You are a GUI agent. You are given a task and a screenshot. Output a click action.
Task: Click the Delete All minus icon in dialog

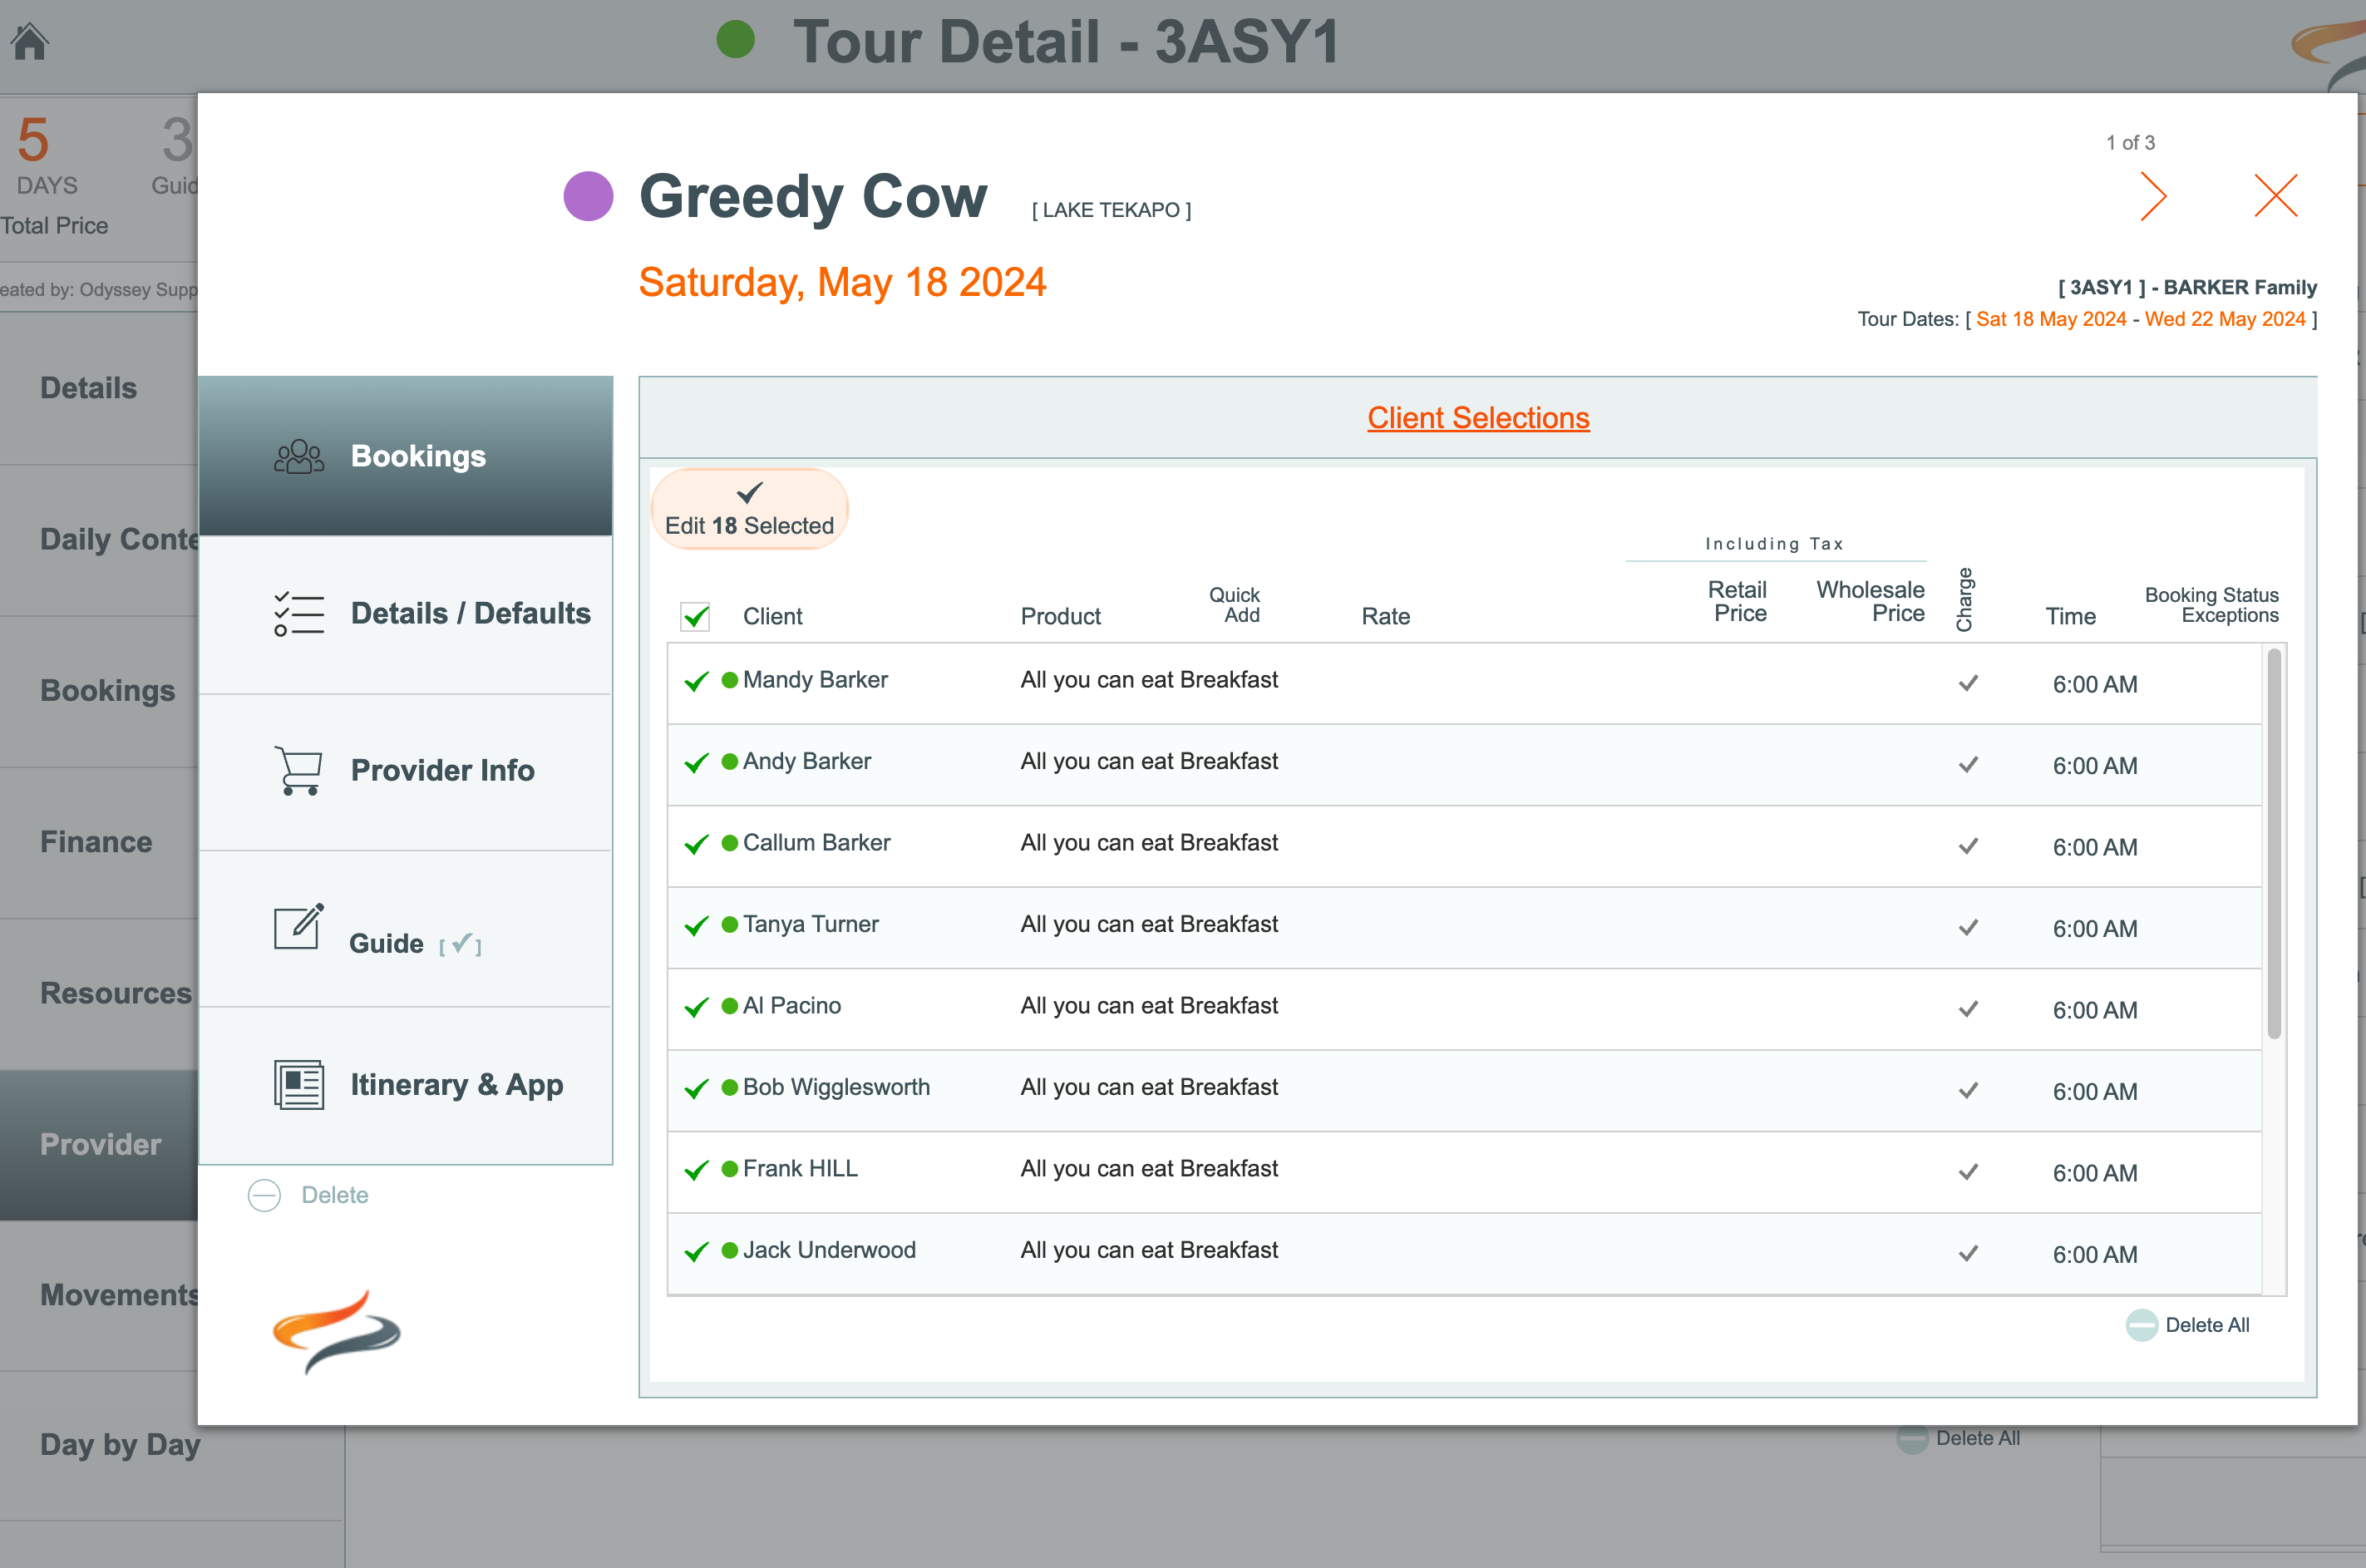[2141, 1325]
